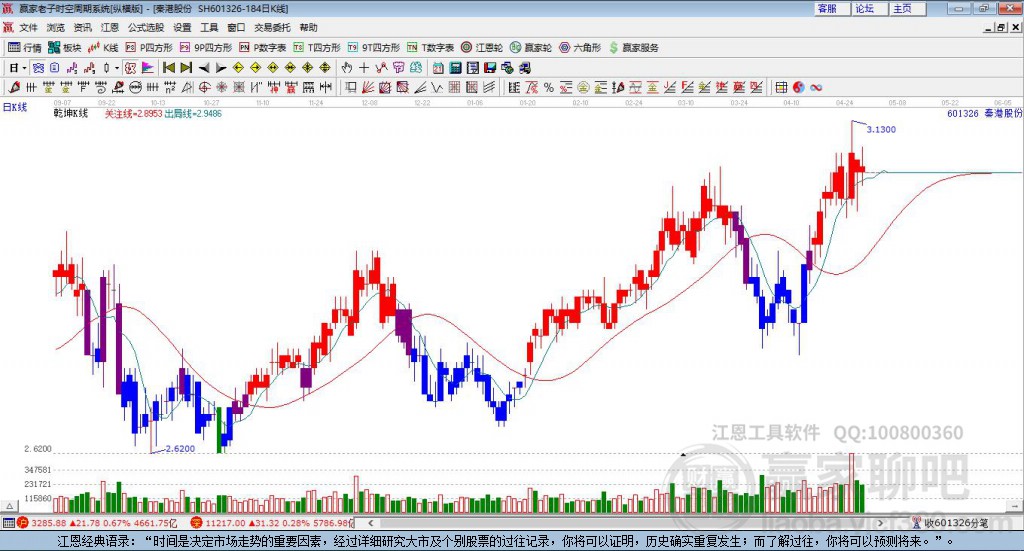Expand the candlestick style dropdown arrow
1024x551 pixels.
(117, 68)
